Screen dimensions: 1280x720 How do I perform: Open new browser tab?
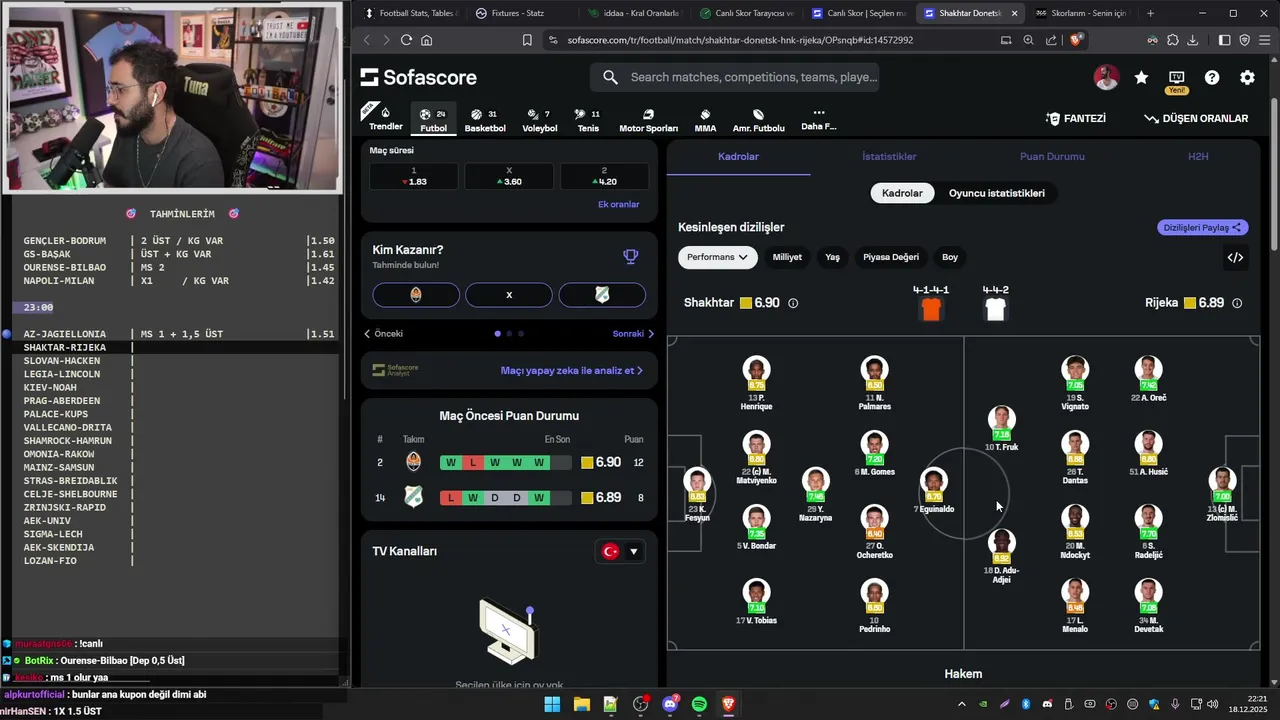[1150, 13]
